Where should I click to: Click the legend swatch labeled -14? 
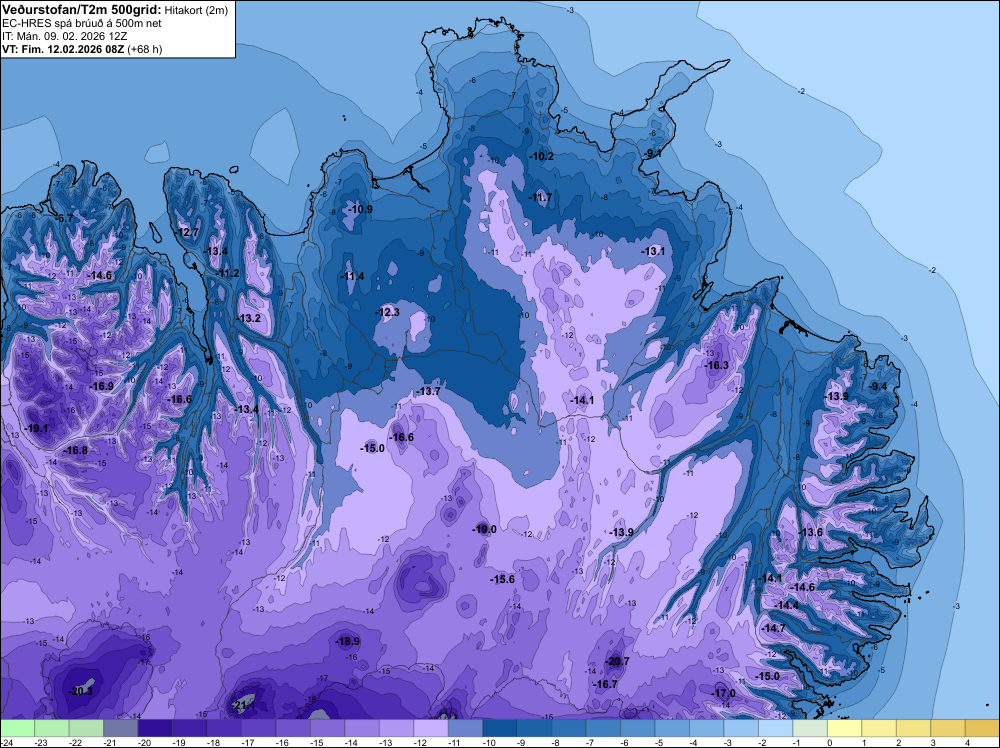pyautogui.click(x=362, y=728)
